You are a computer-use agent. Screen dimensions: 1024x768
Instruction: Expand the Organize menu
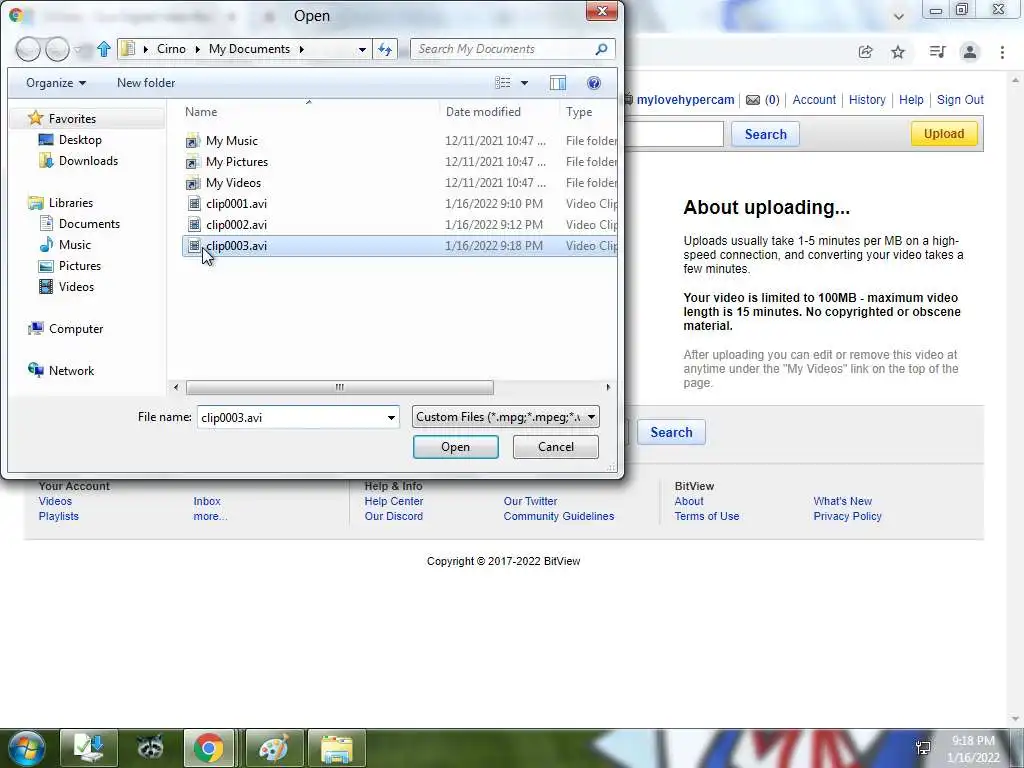click(x=56, y=83)
